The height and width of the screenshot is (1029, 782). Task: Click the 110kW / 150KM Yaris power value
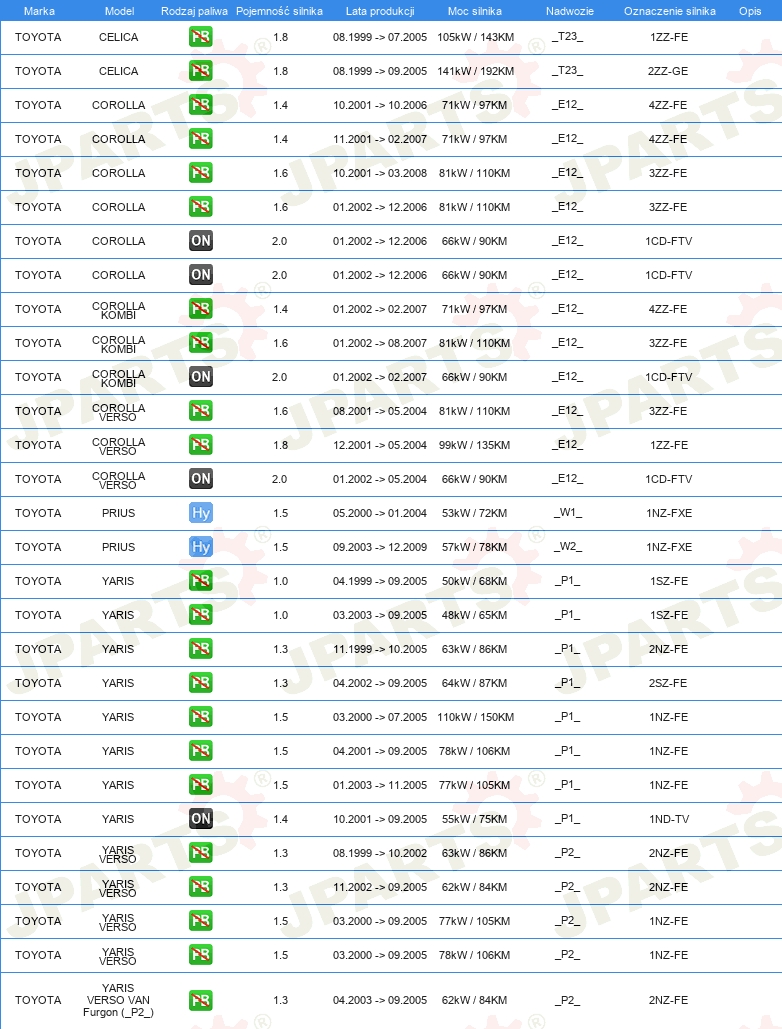pyautogui.click(x=476, y=717)
